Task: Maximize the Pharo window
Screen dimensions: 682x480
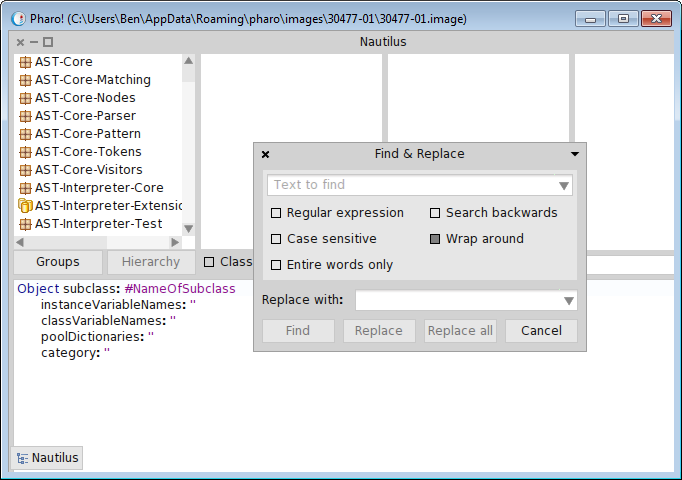Action: click(623, 19)
